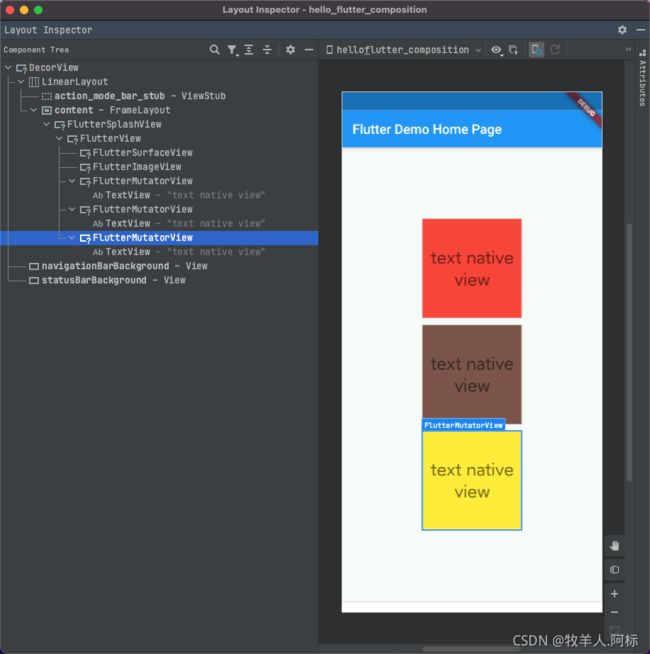The image size is (650, 654).
Task: Zoom in with the plus button
Action: (615, 594)
